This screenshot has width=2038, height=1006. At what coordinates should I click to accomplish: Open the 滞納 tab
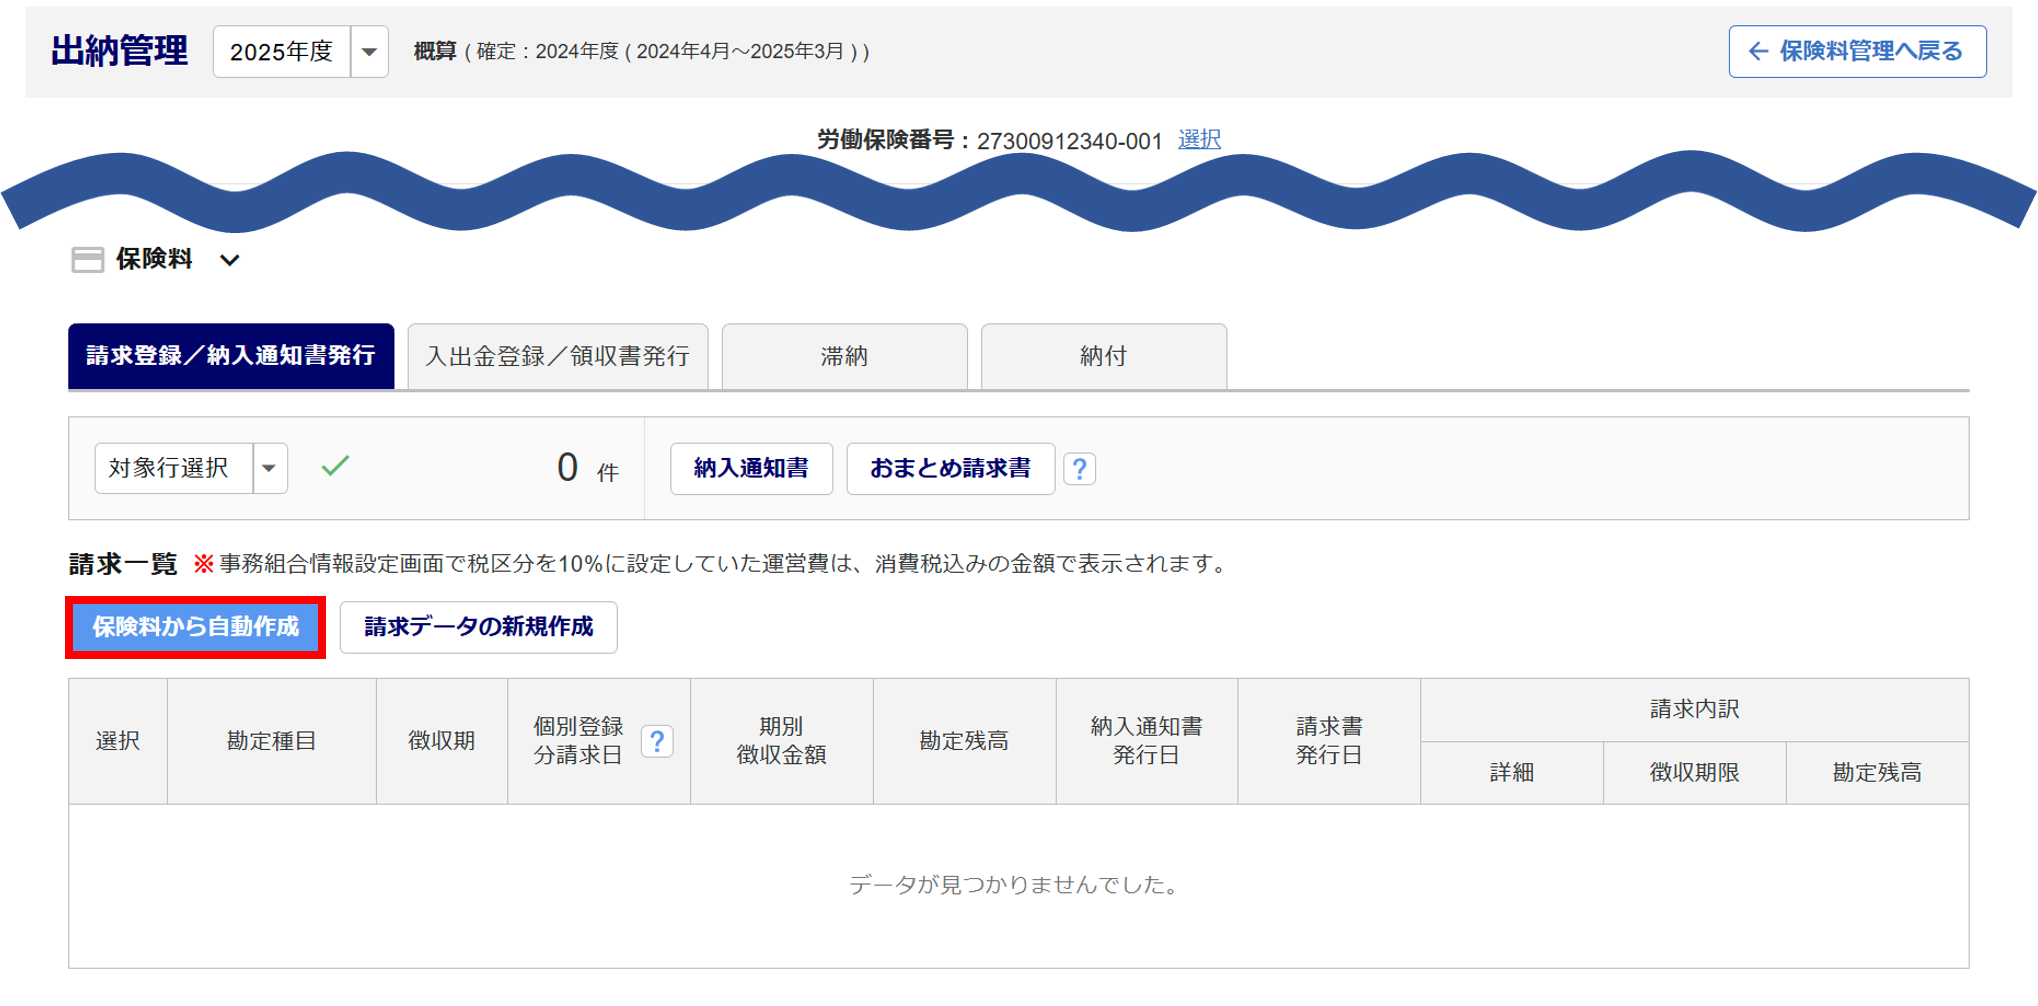844,356
